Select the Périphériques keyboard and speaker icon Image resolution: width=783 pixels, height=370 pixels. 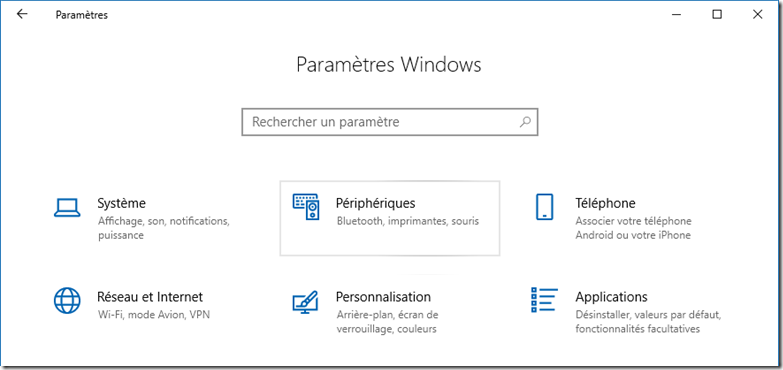click(306, 207)
